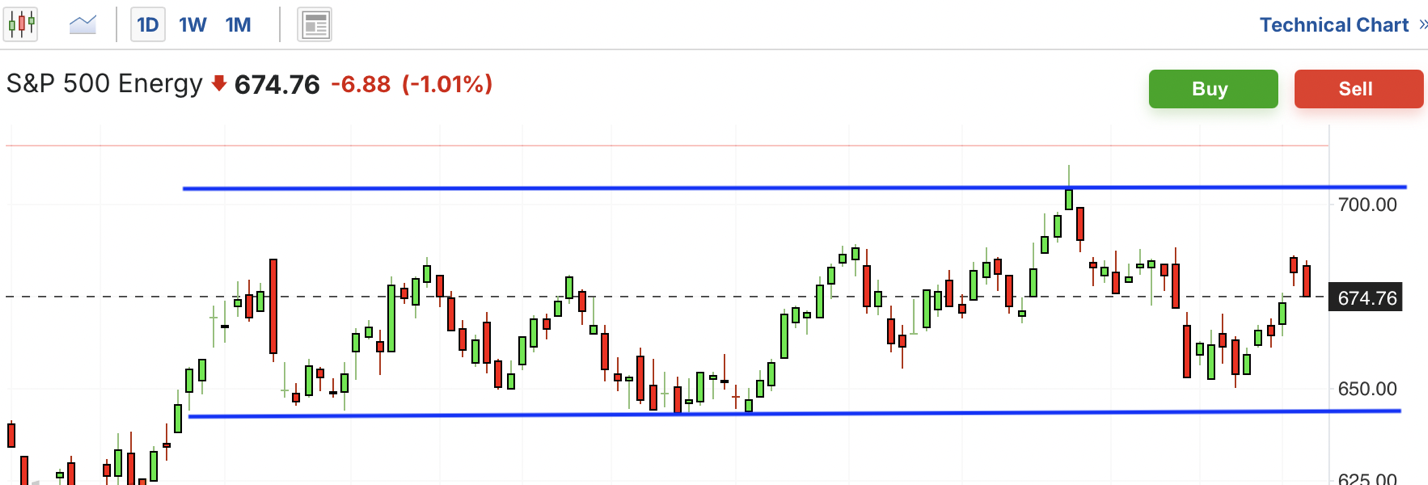Click the red down arrow indicator
The image size is (1428, 485).
coord(219,85)
